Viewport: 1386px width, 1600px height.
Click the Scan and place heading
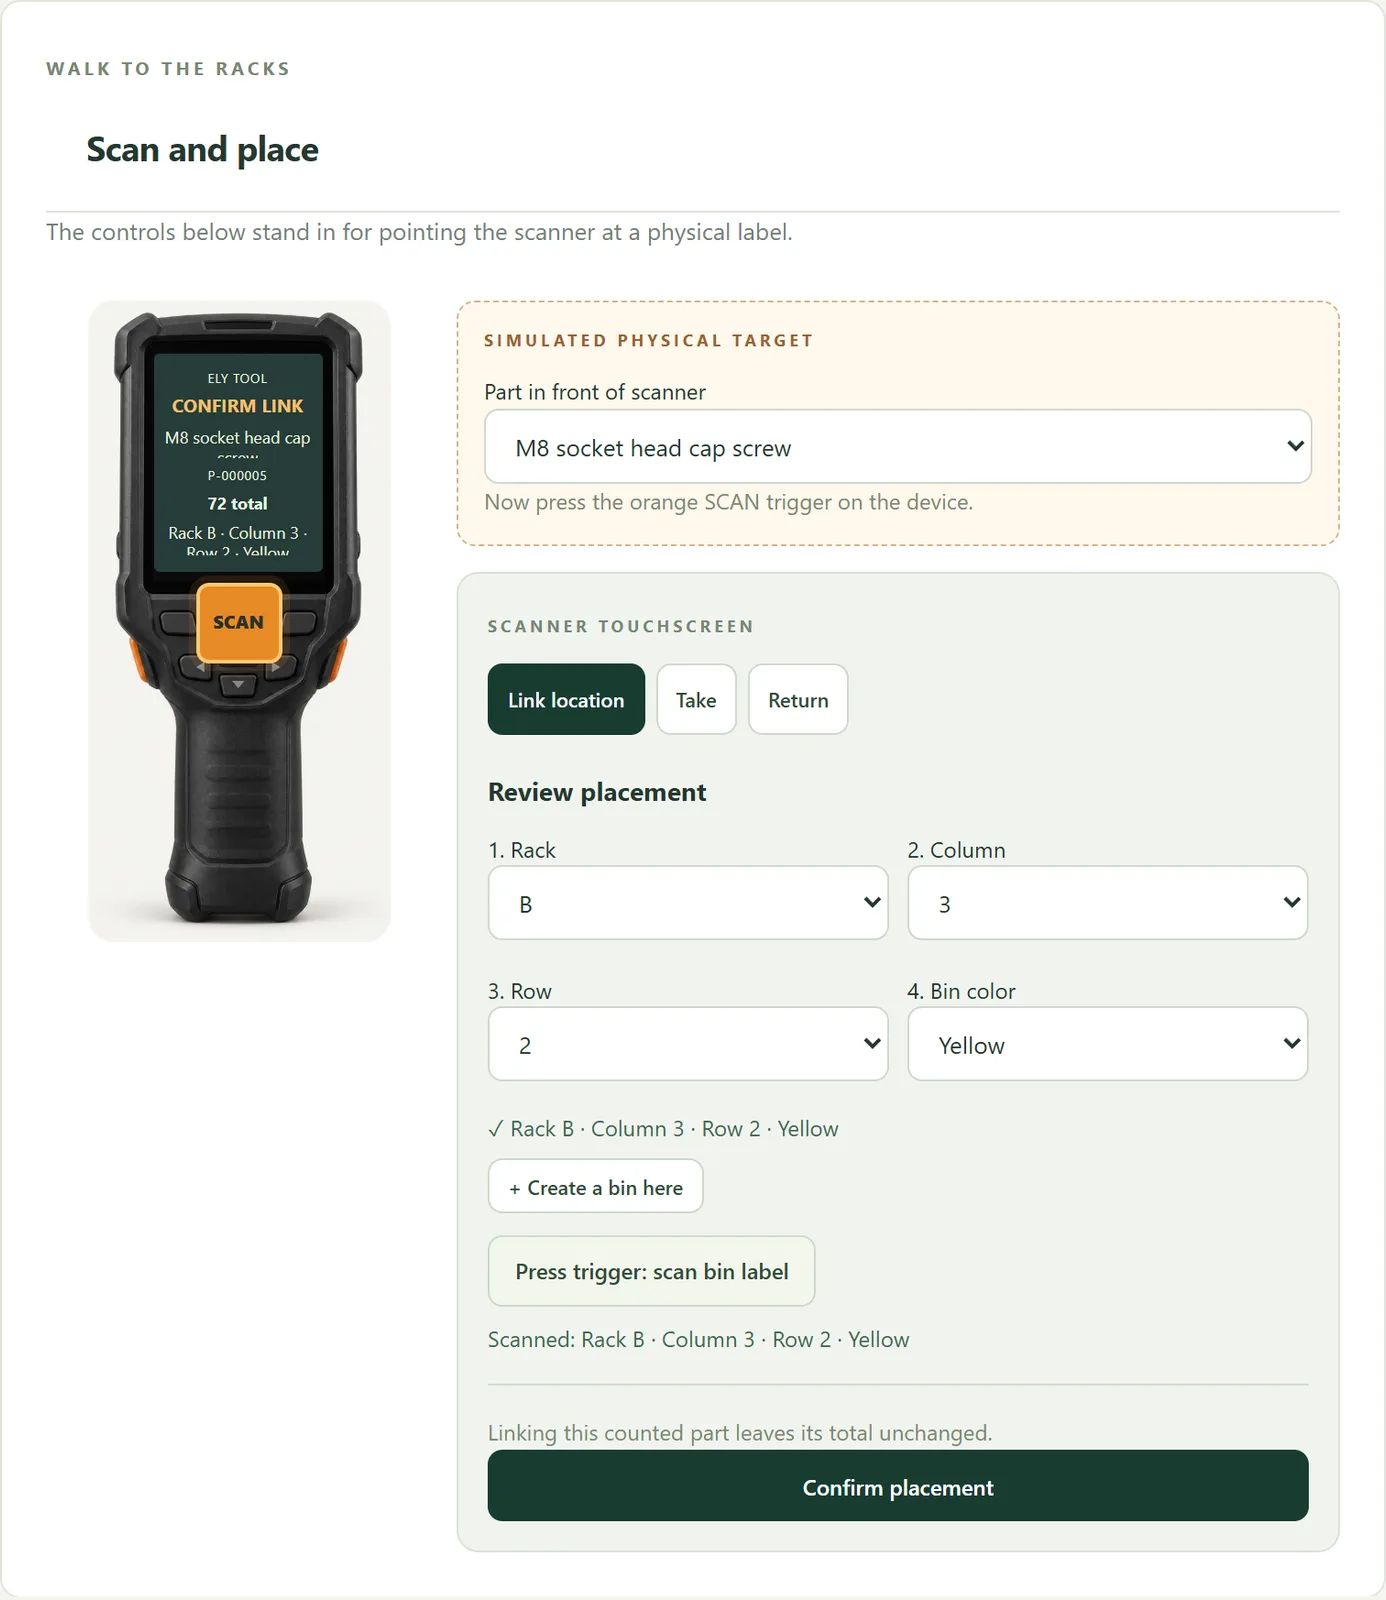tap(203, 150)
